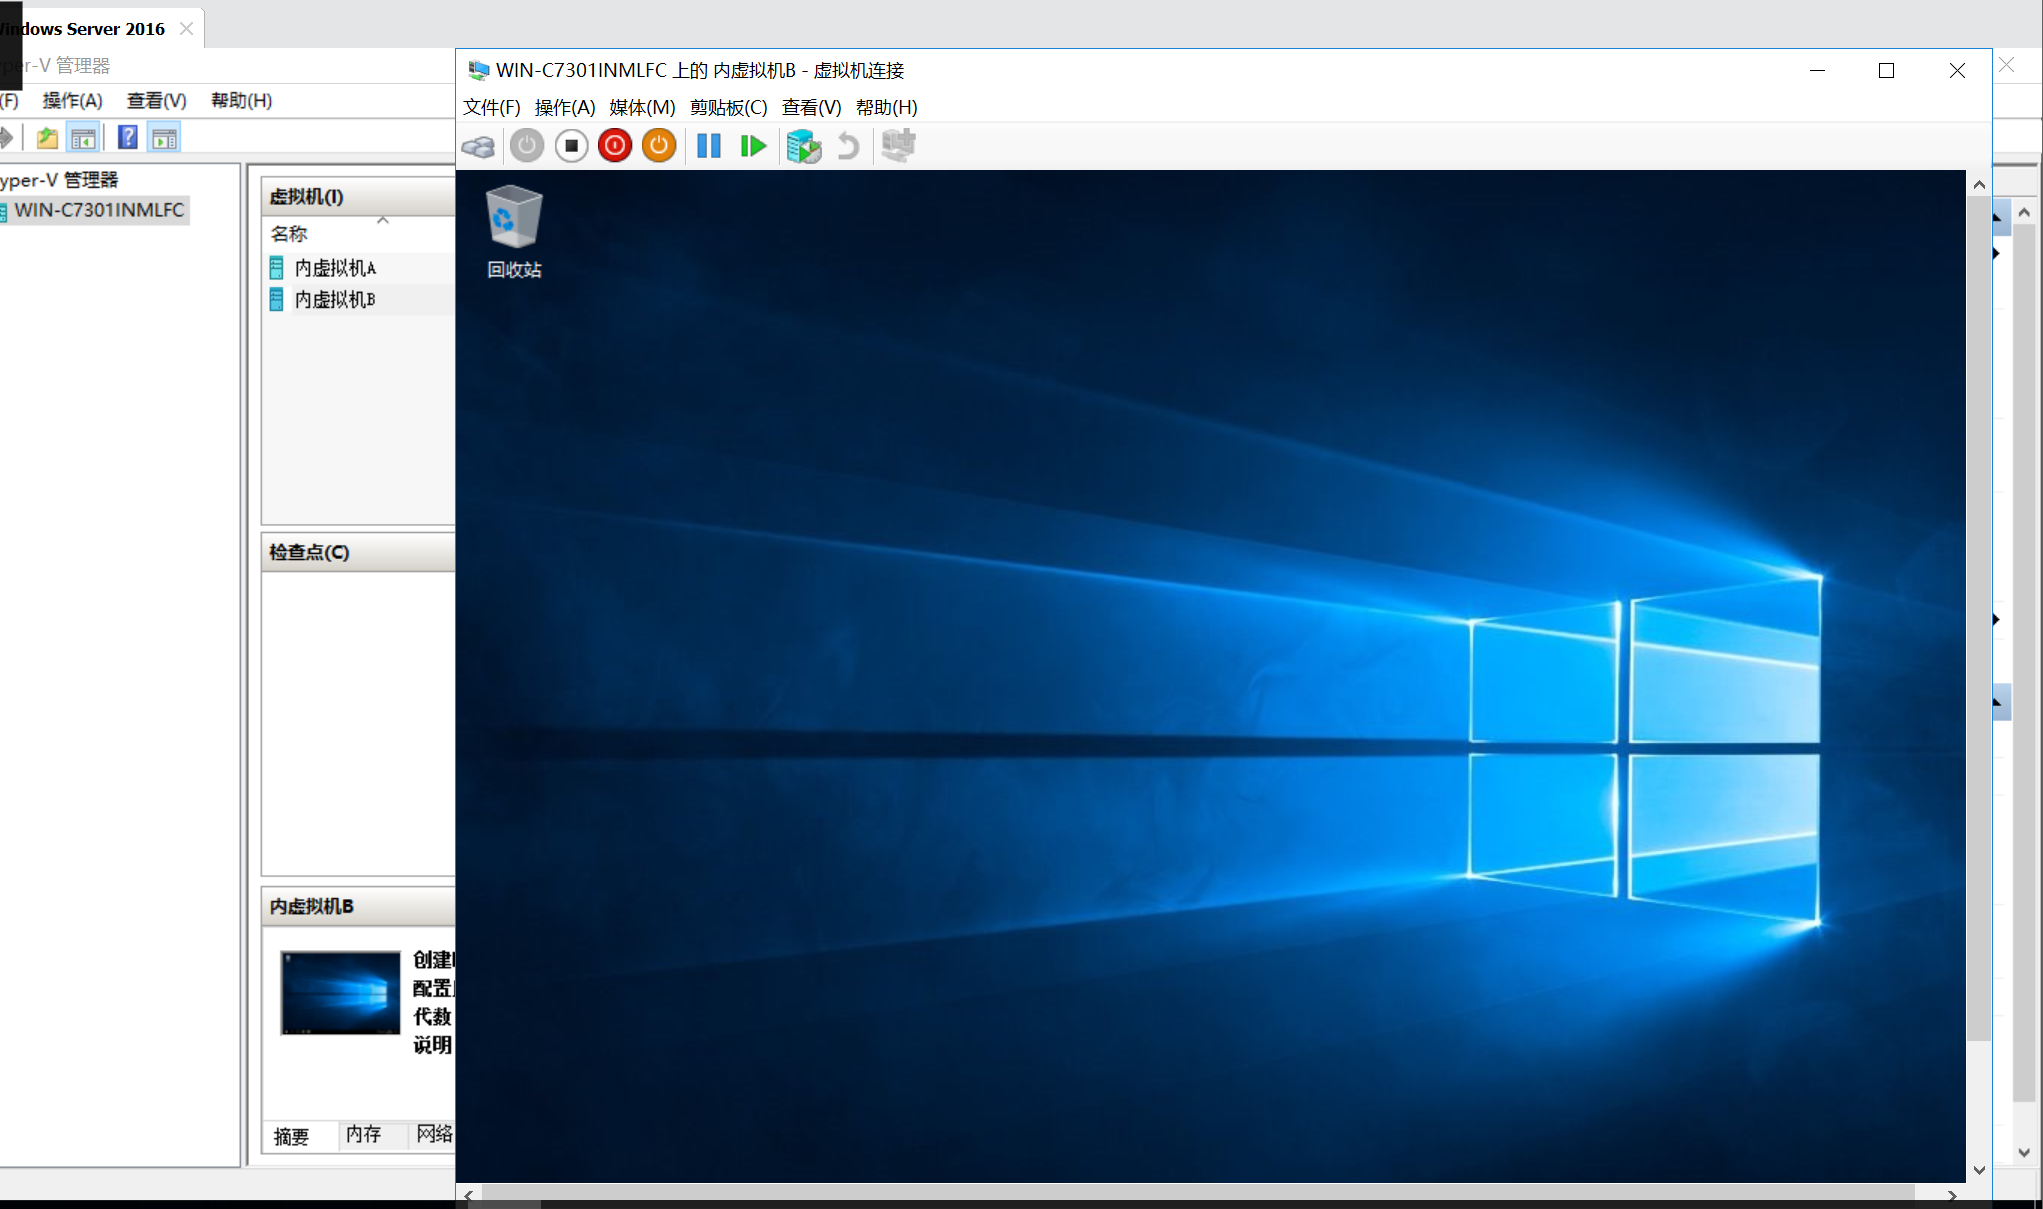
Task: Send Ctrl+Alt+Del to the virtual machine
Action: tap(478, 147)
